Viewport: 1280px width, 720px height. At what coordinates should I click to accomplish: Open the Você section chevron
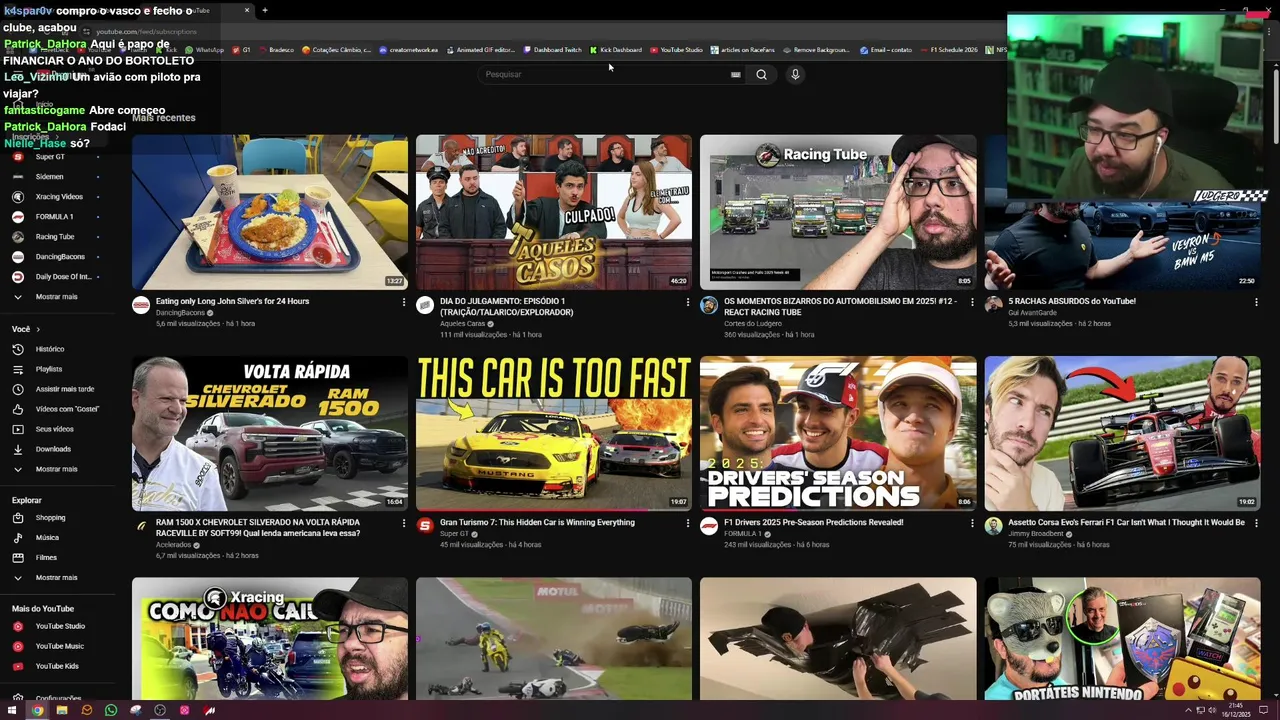point(38,329)
